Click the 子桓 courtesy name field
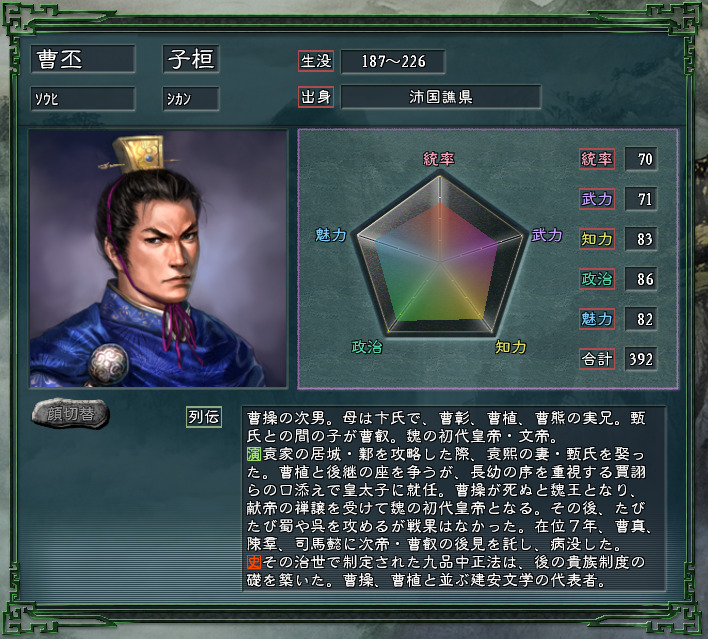 tap(191, 59)
